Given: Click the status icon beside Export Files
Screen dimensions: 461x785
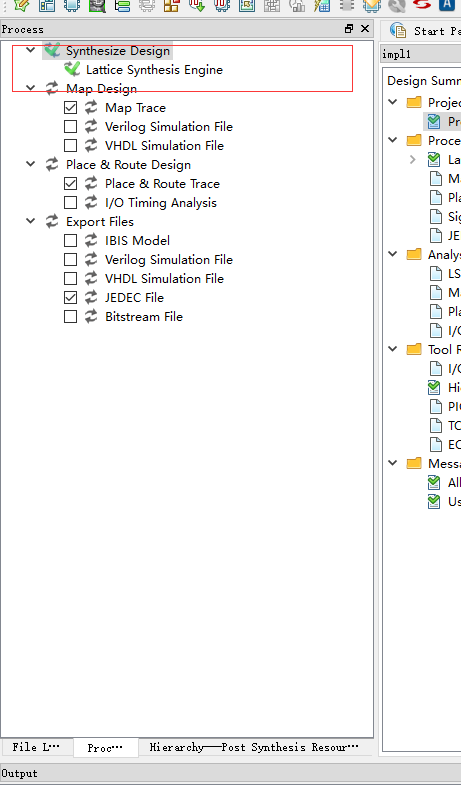Looking at the screenshot, I should click(x=52, y=222).
